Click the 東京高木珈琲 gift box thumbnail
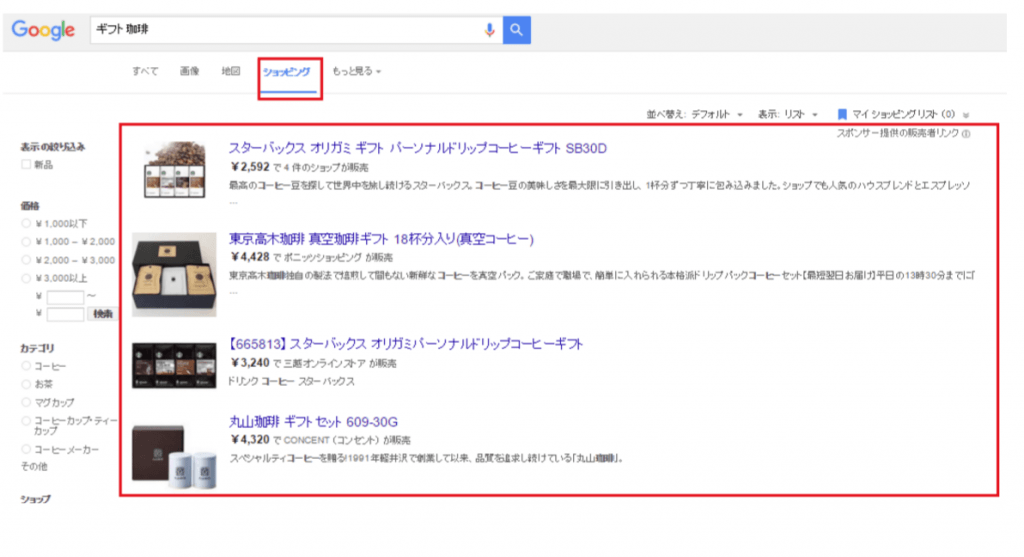Screen dimensions: 1024x557 [x=174, y=275]
